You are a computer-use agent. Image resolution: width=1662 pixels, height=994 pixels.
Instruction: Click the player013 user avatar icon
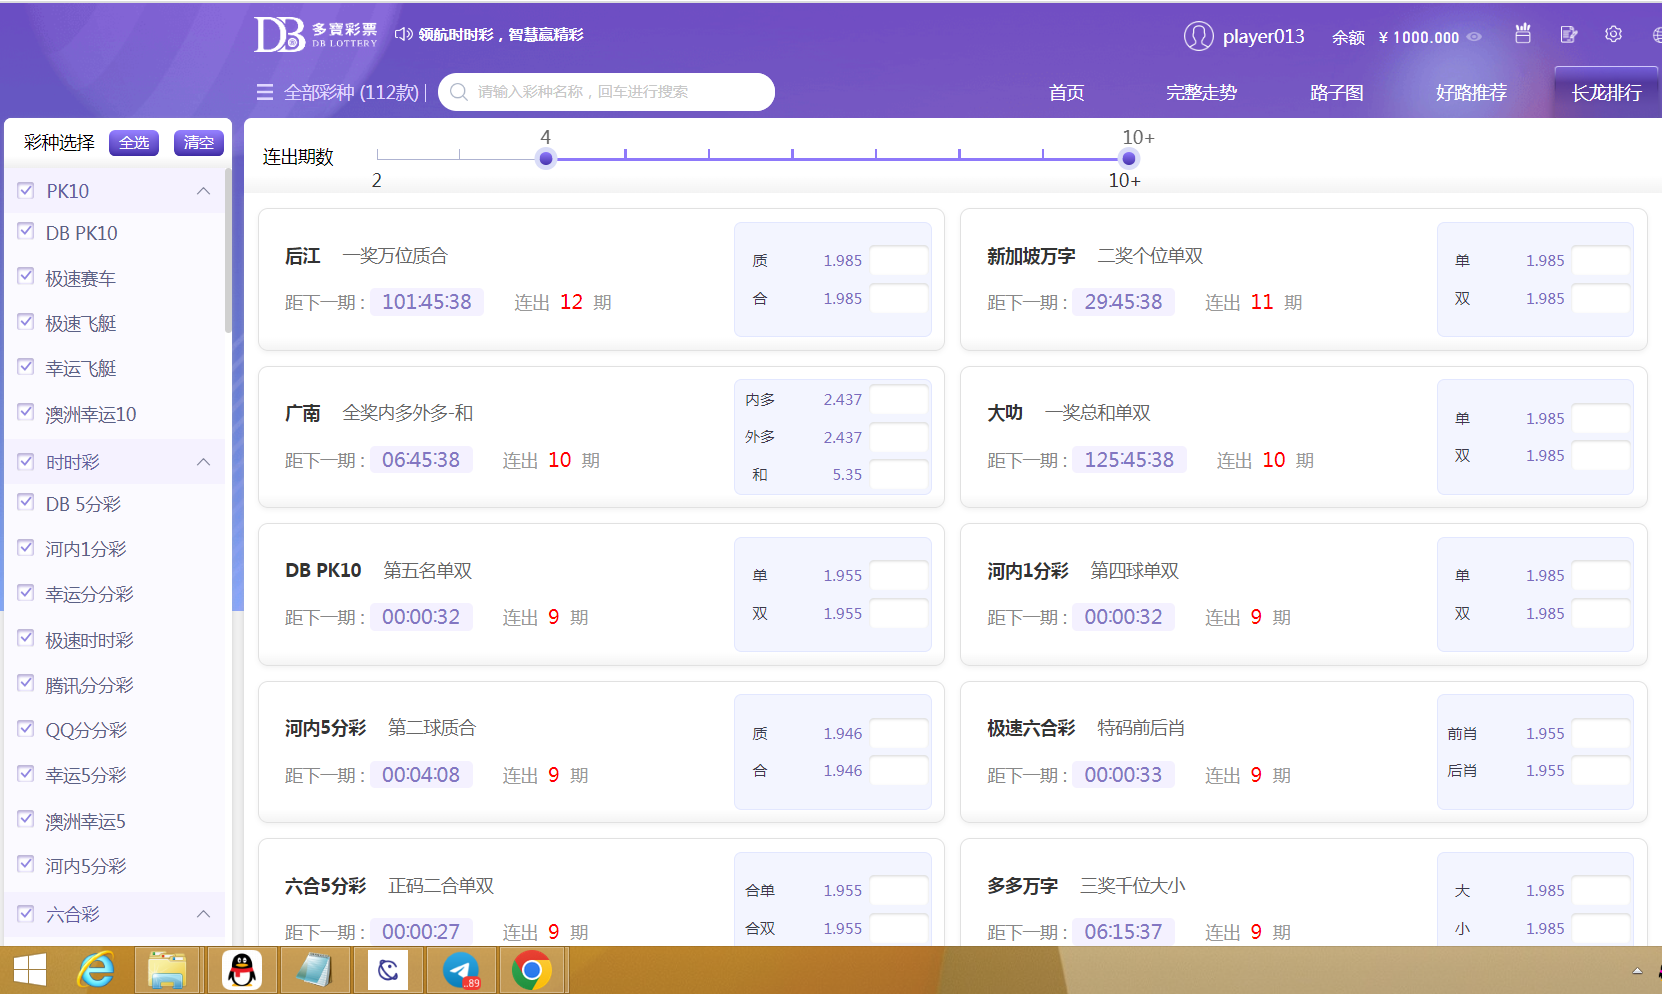1198,36
